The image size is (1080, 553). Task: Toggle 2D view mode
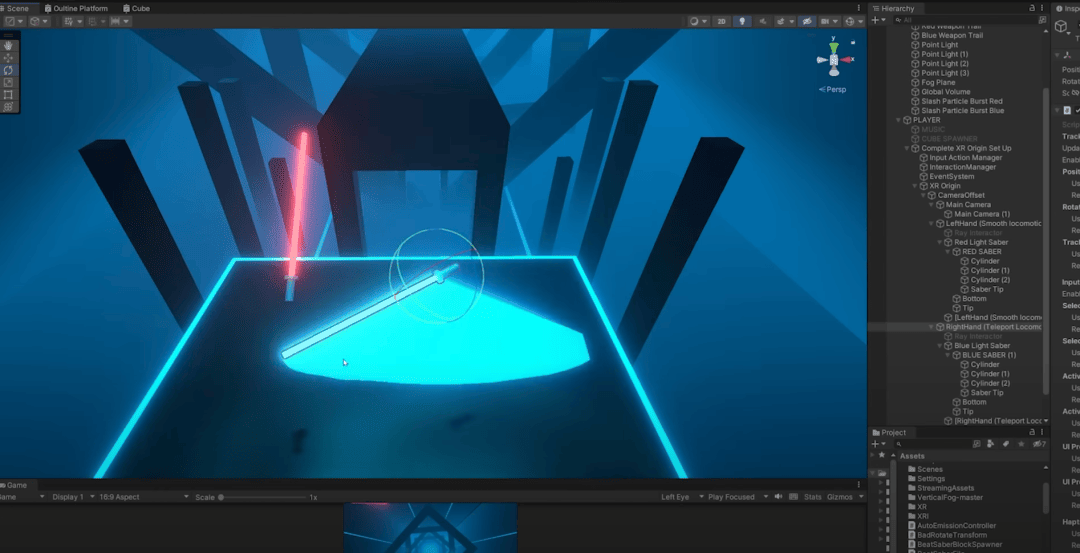721,21
